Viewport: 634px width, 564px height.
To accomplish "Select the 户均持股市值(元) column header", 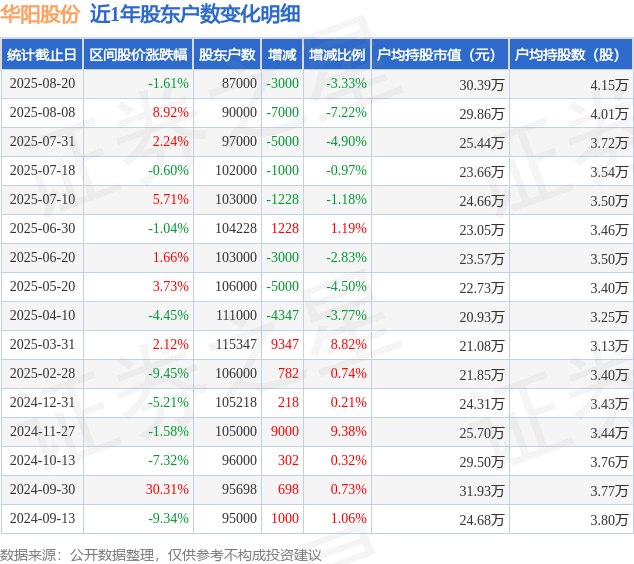I will click(x=440, y=55).
